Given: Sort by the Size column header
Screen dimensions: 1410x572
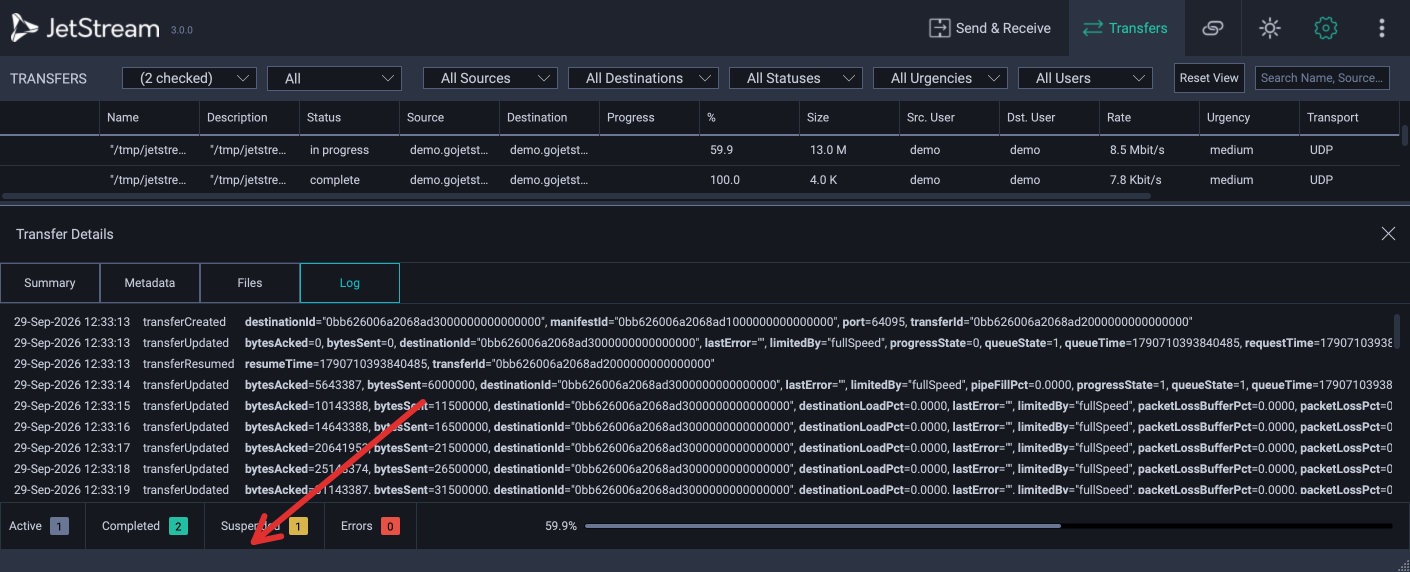Looking at the screenshot, I should [x=850, y=117].
